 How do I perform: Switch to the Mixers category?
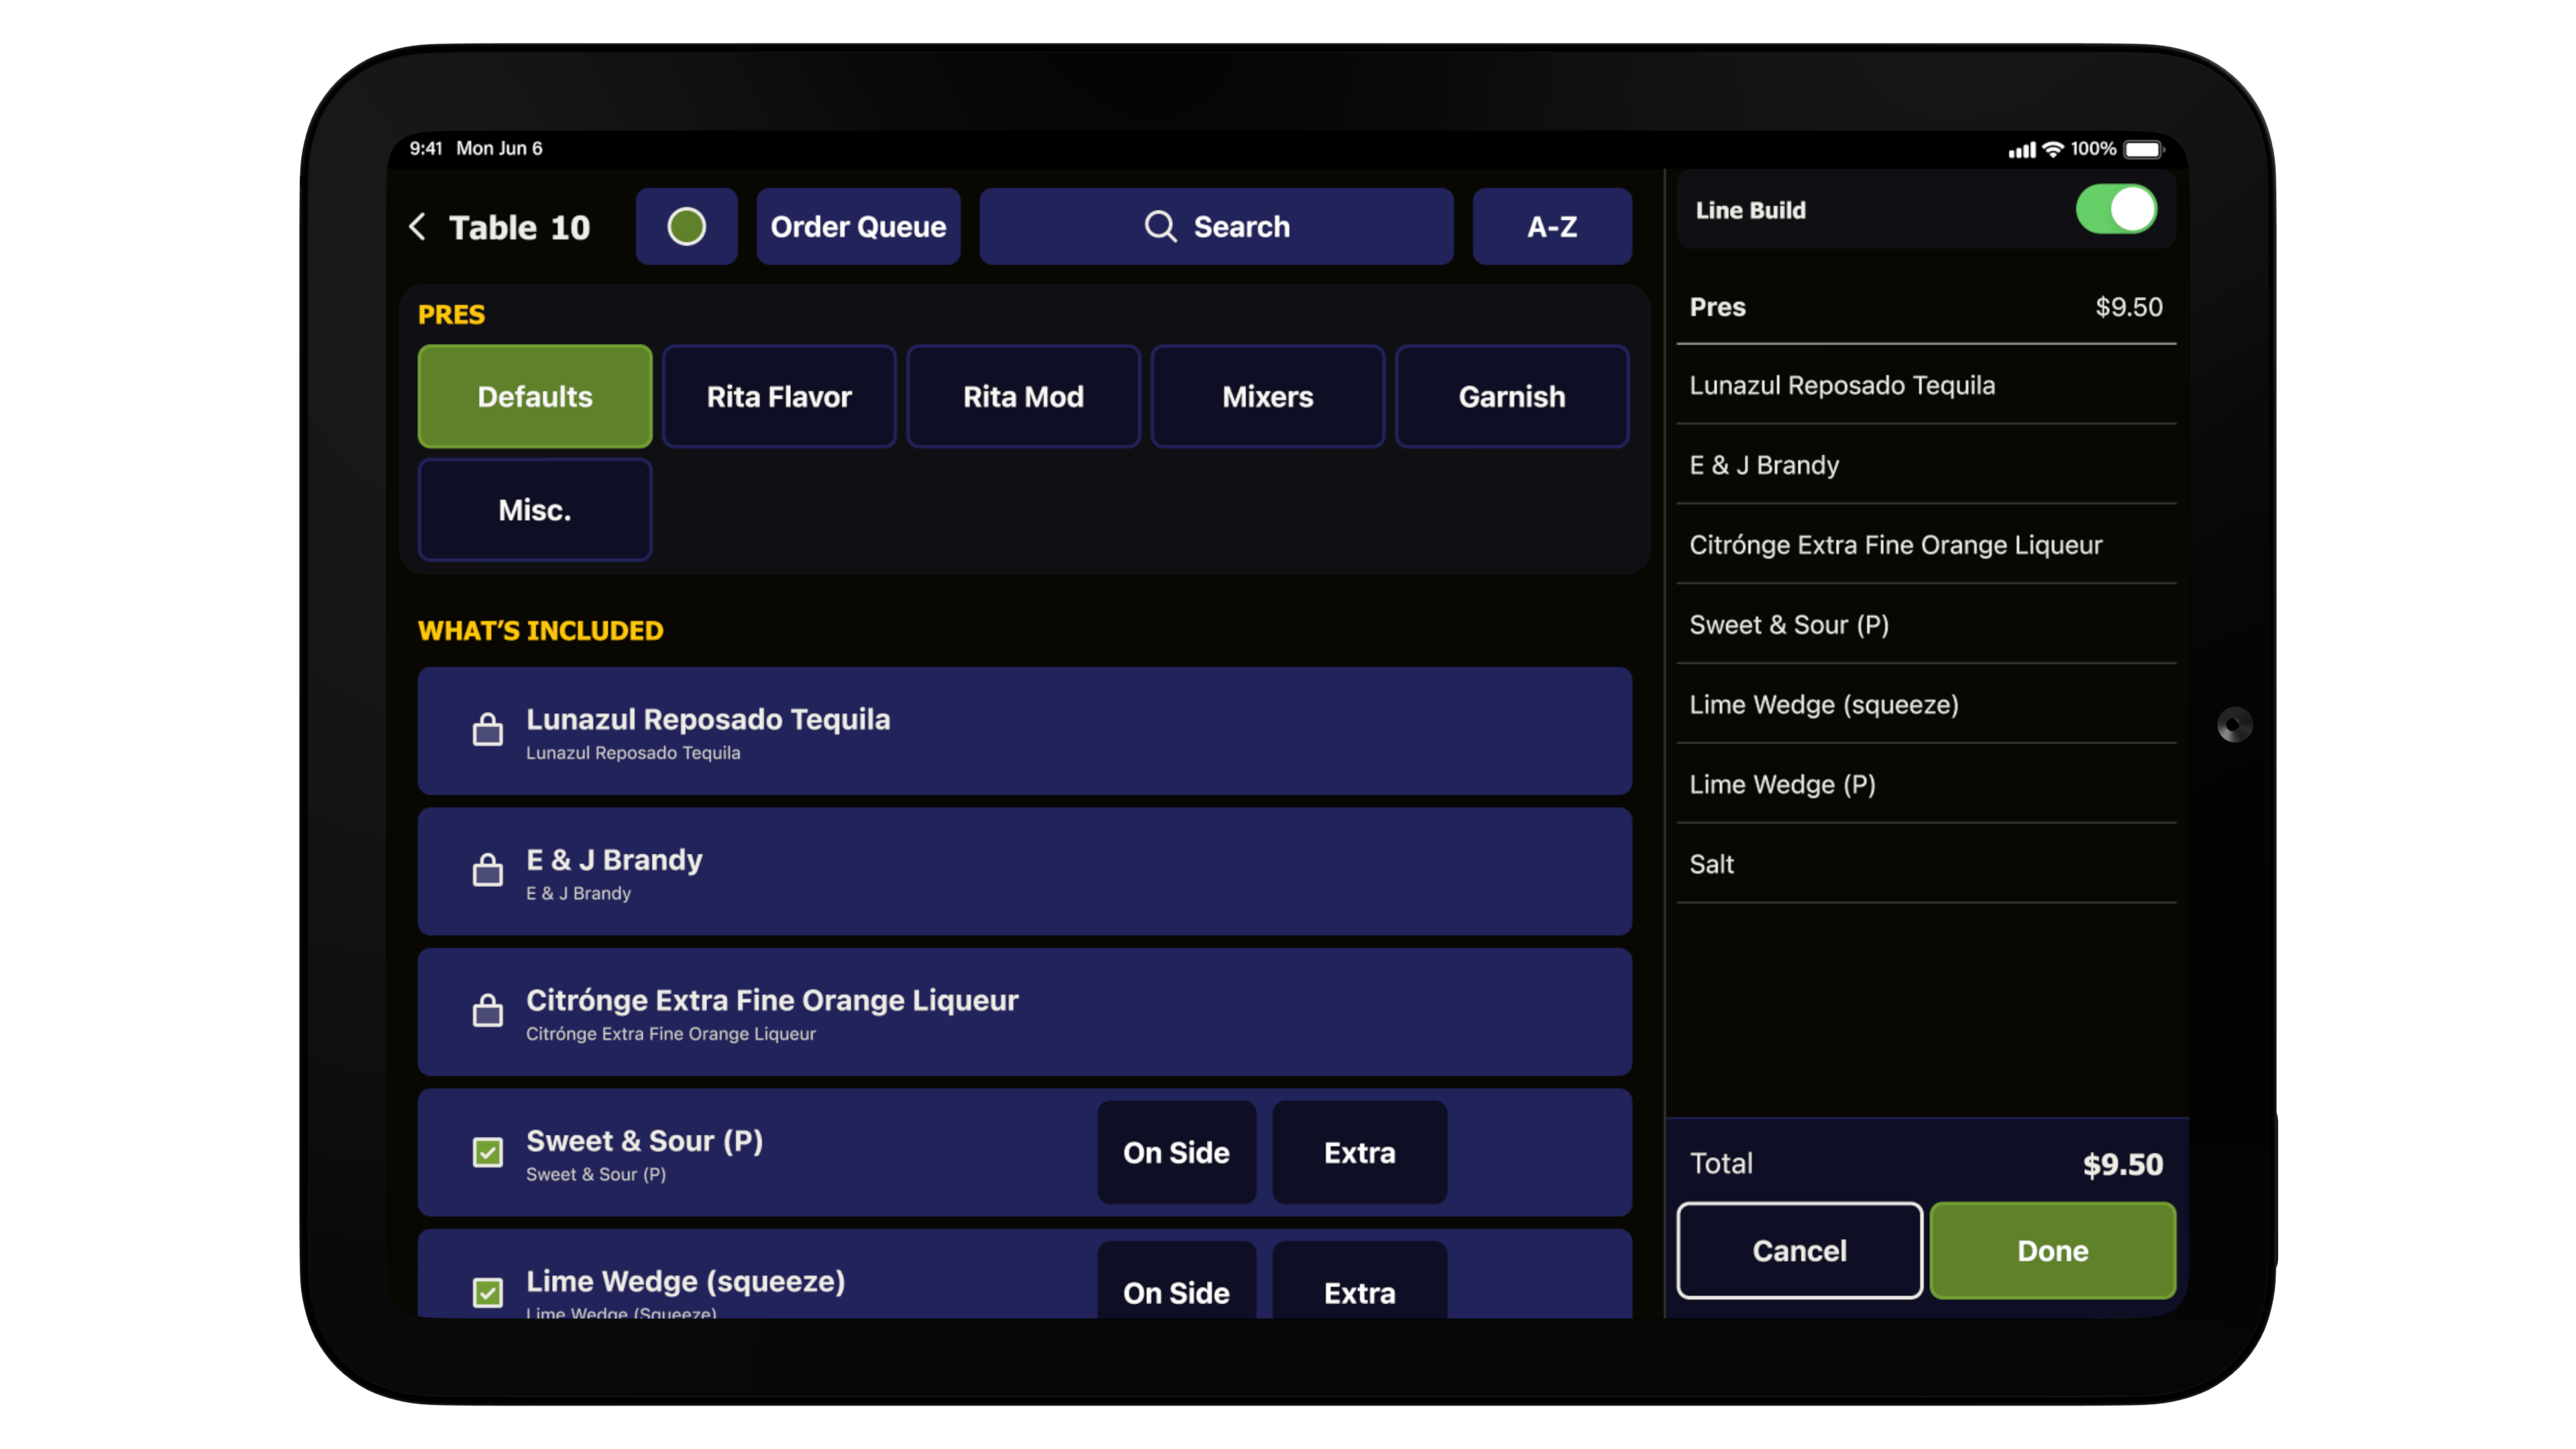tap(1267, 396)
